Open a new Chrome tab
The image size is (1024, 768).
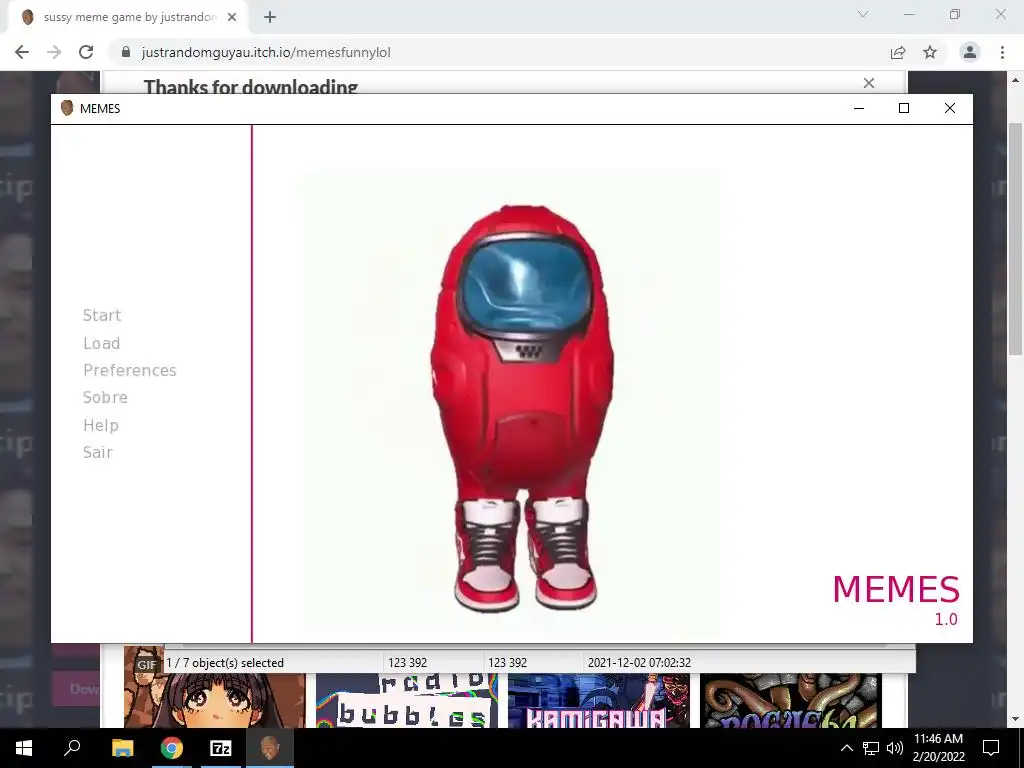[270, 17]
